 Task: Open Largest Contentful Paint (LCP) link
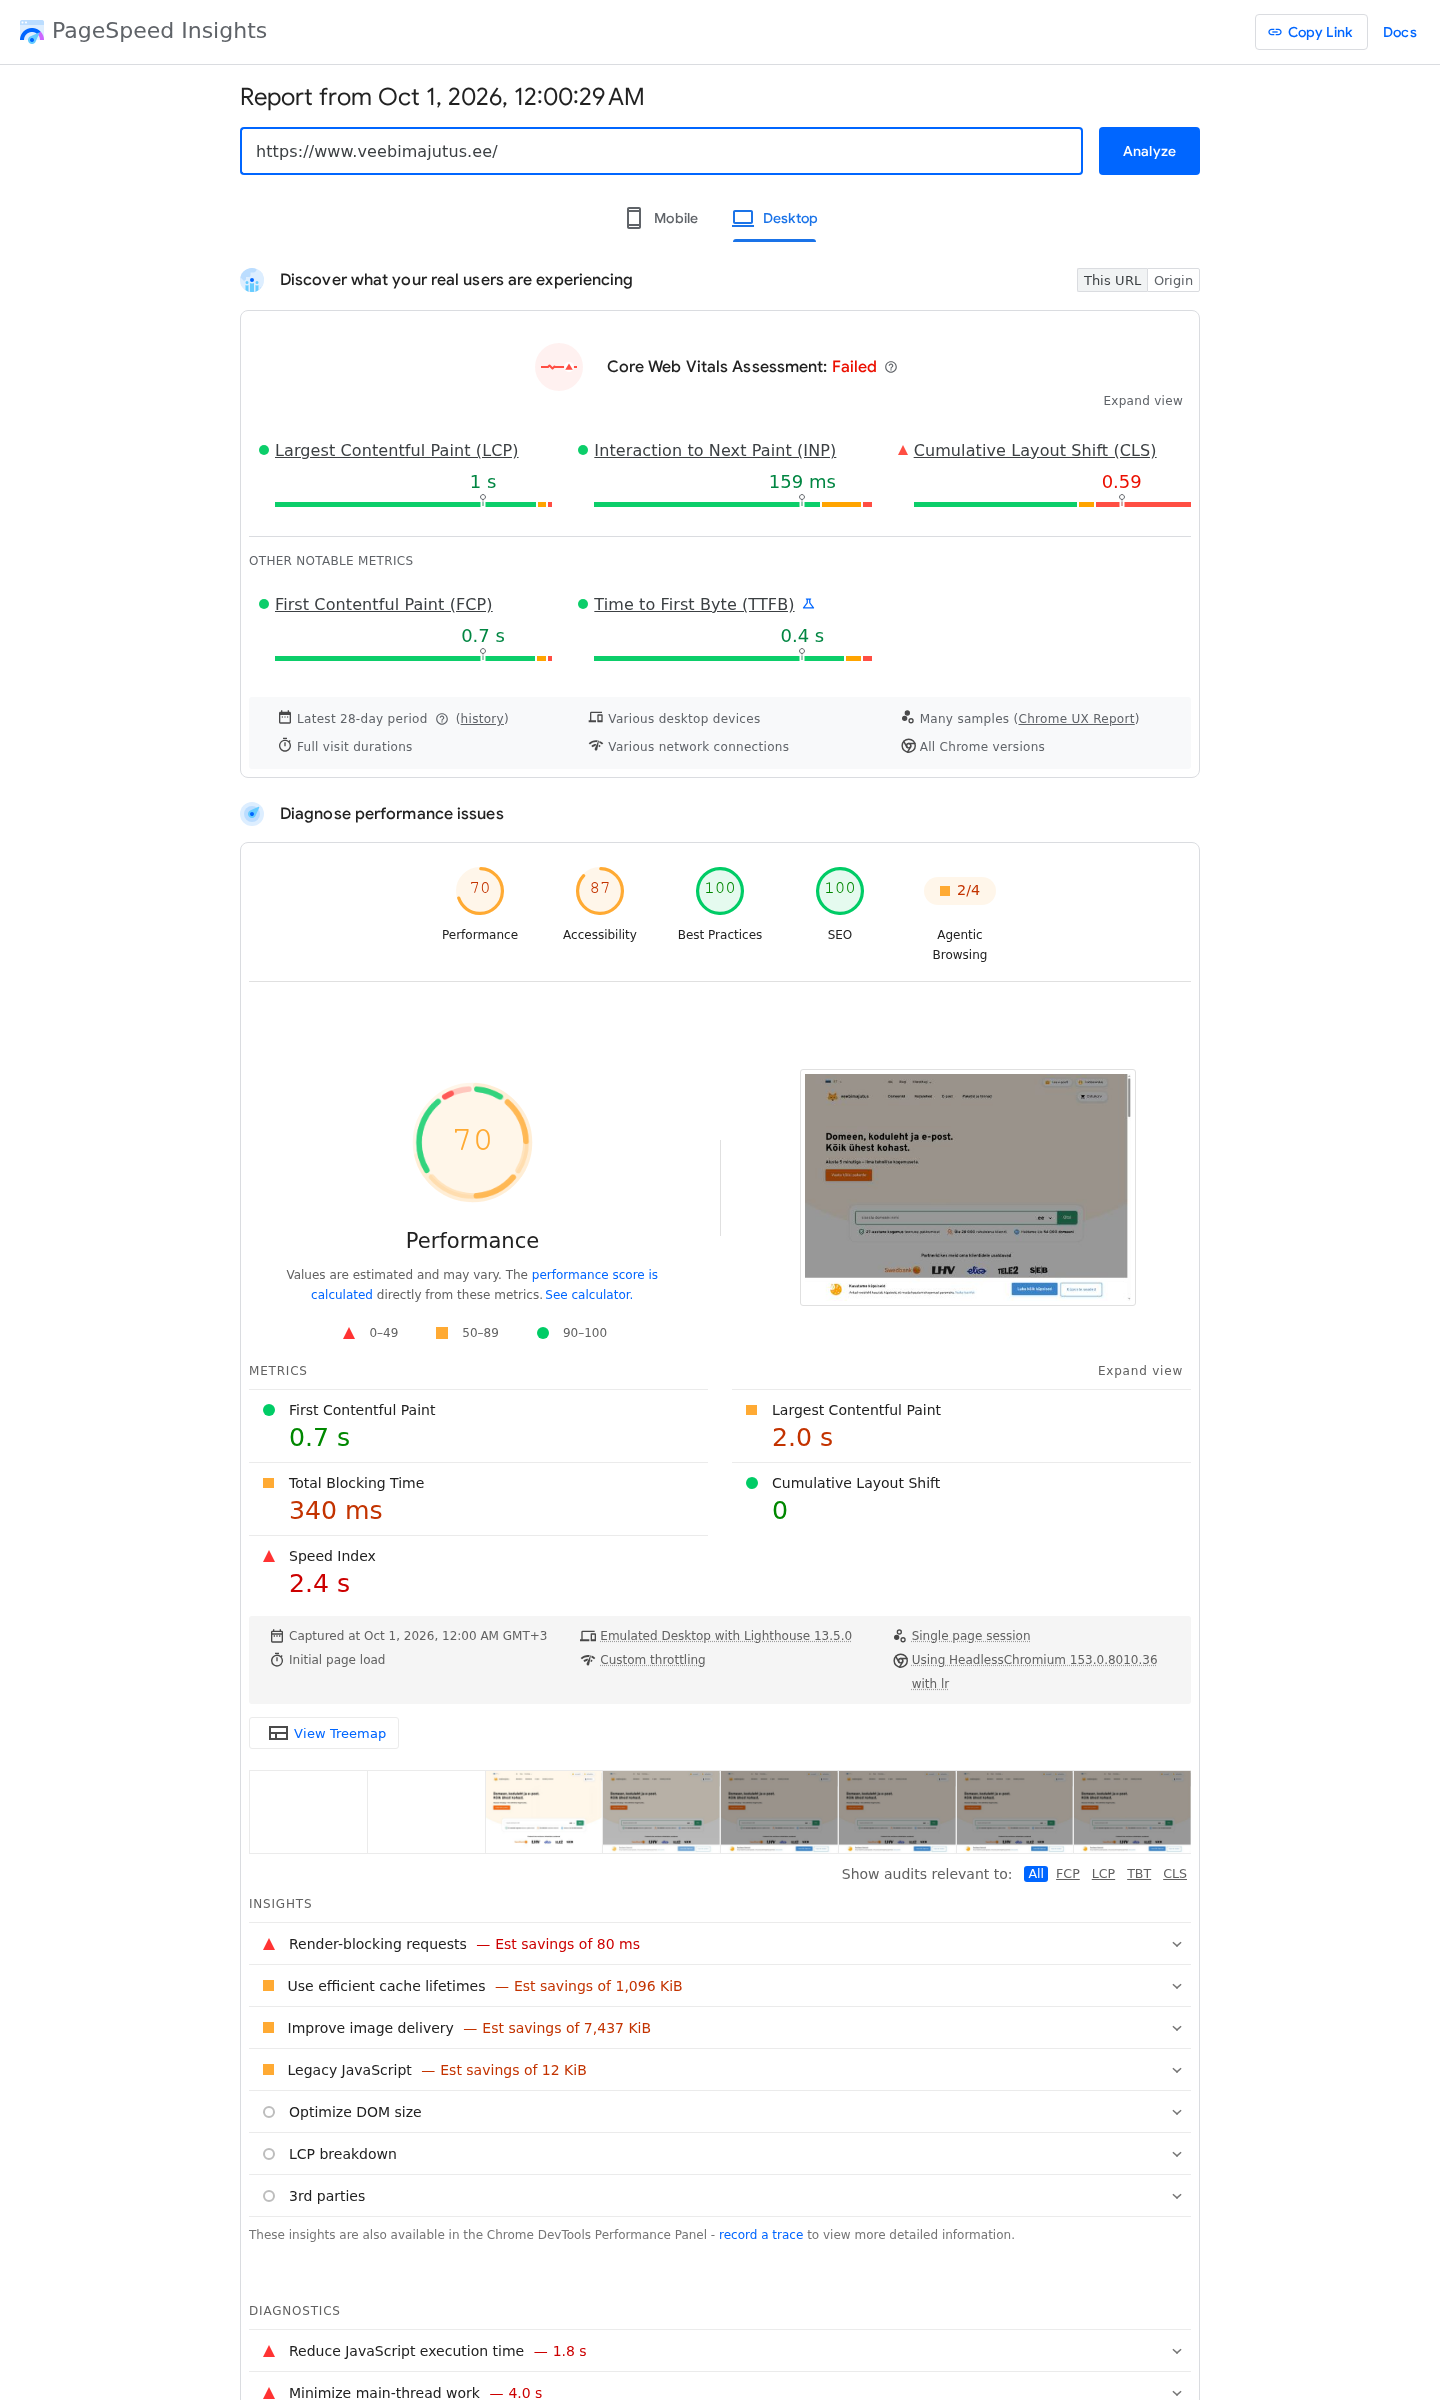pos(396,450)
